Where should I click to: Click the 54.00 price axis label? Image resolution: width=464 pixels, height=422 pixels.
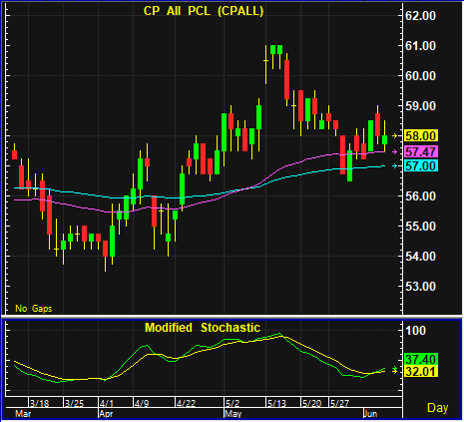[420, 256]
